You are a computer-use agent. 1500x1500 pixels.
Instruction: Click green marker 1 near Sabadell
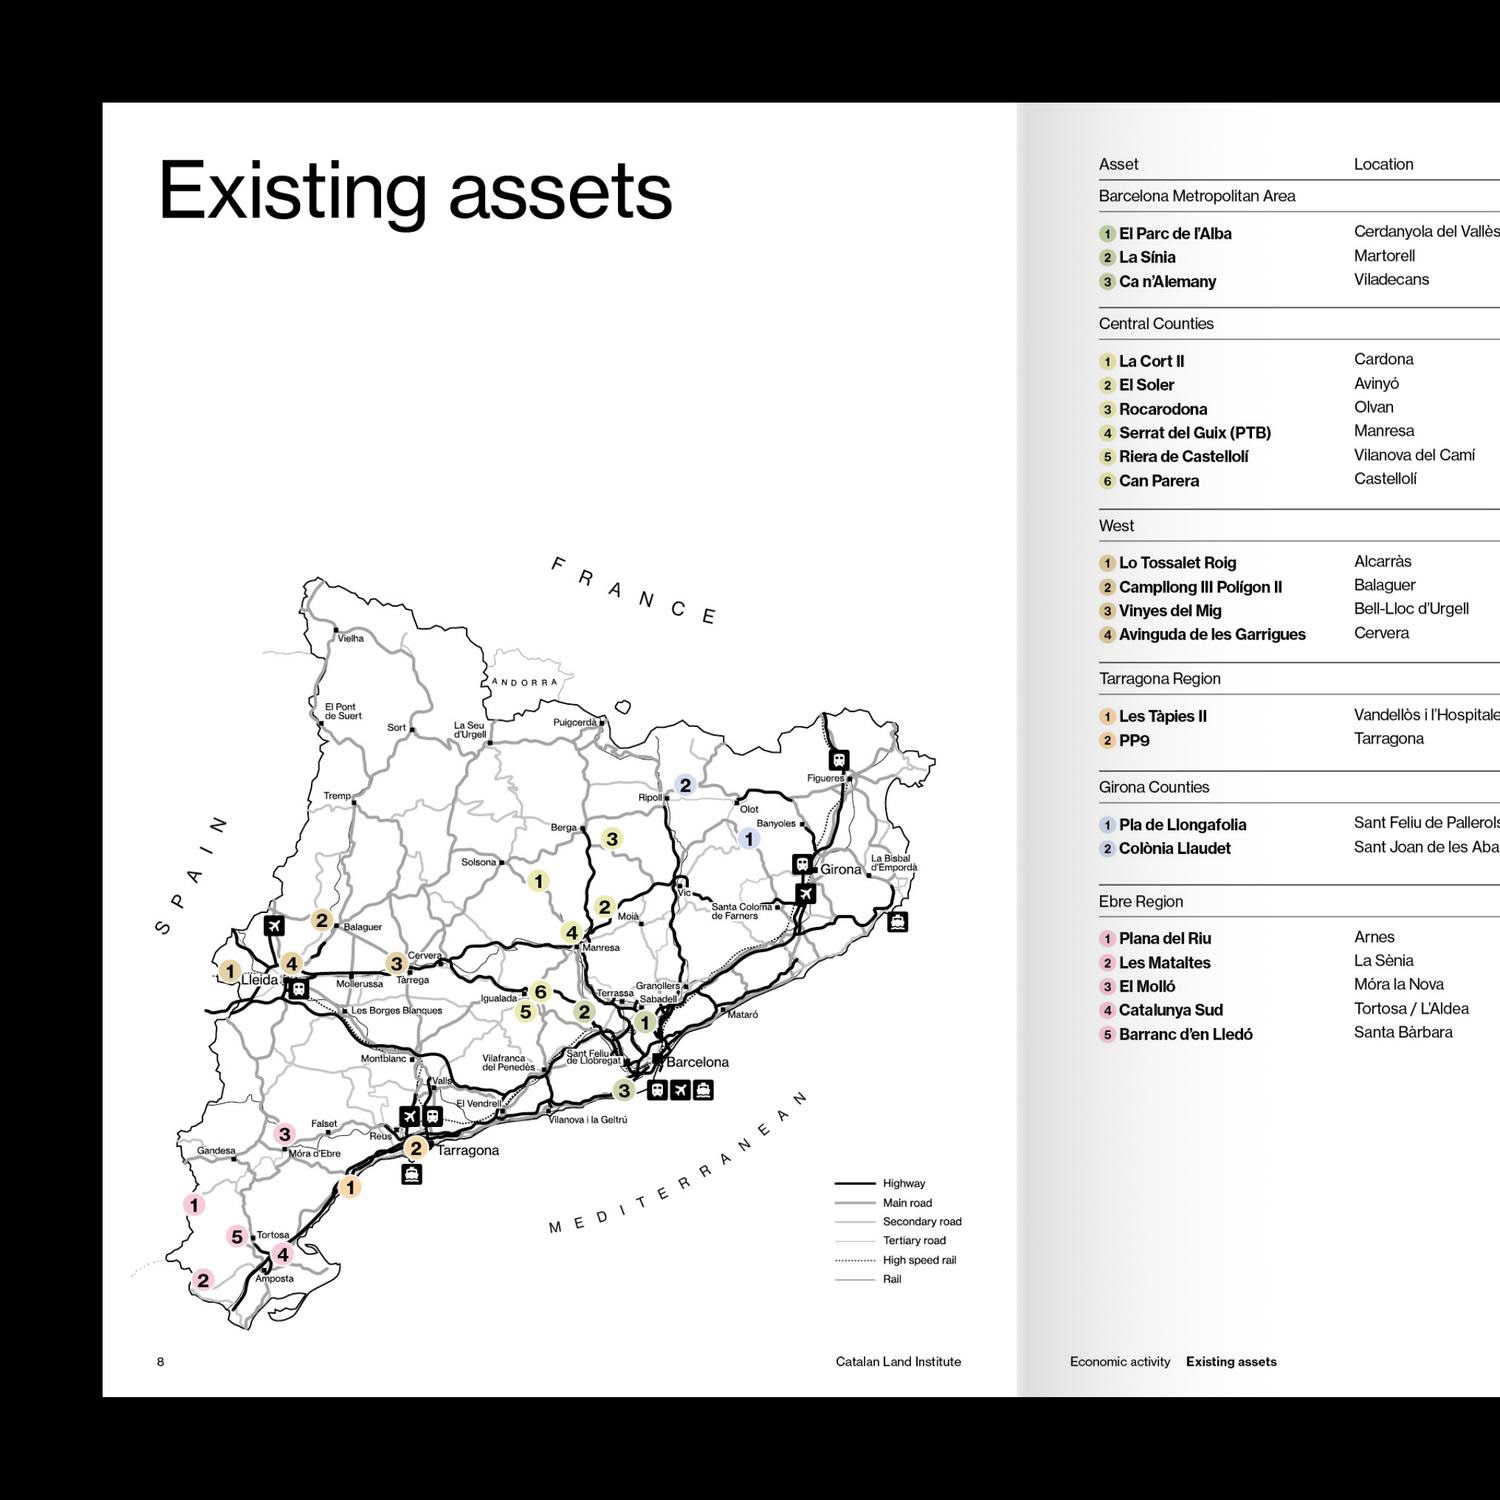[x=645, y=1022]
